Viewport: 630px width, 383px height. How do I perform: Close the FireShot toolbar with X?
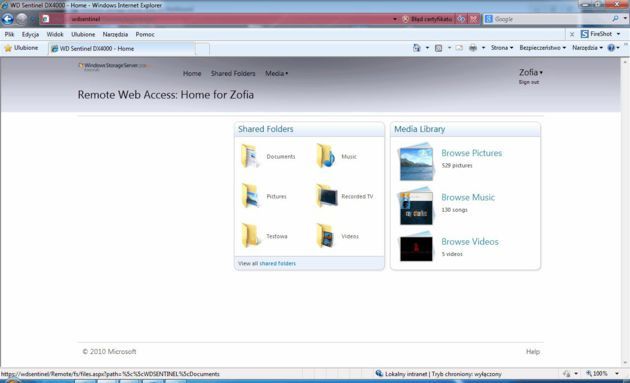(x=572, y=35)
